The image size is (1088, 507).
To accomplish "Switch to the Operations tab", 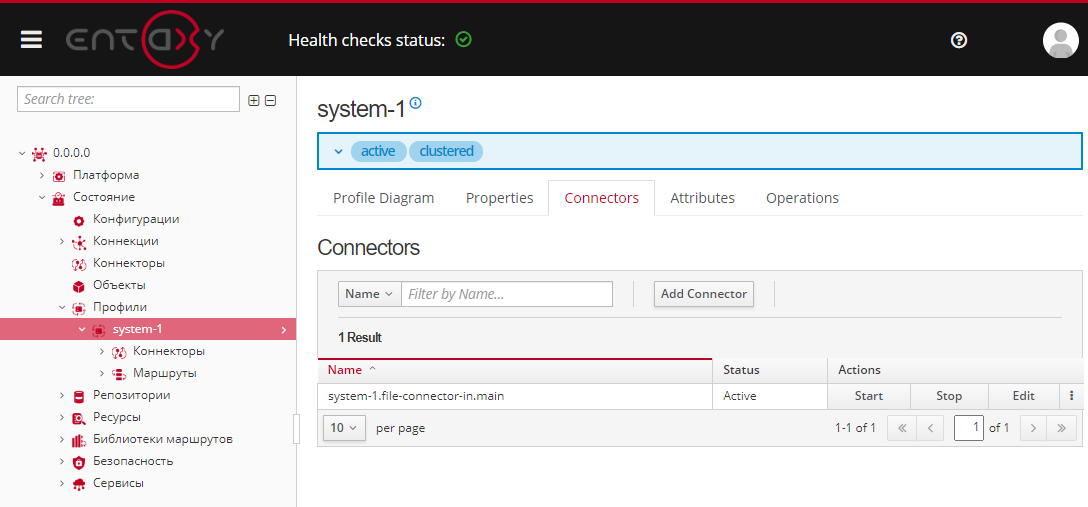I will [802, 198].
